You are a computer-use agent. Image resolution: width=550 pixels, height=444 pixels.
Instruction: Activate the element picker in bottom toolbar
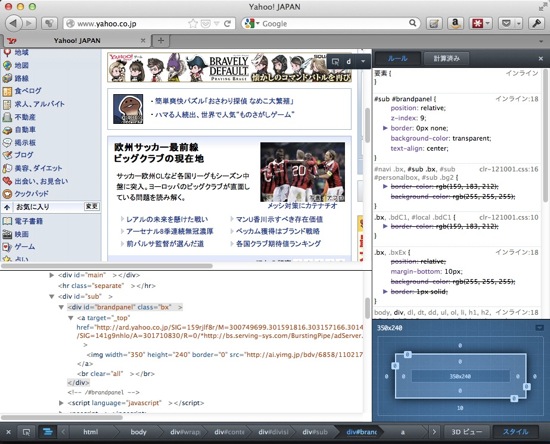point(26,432)
